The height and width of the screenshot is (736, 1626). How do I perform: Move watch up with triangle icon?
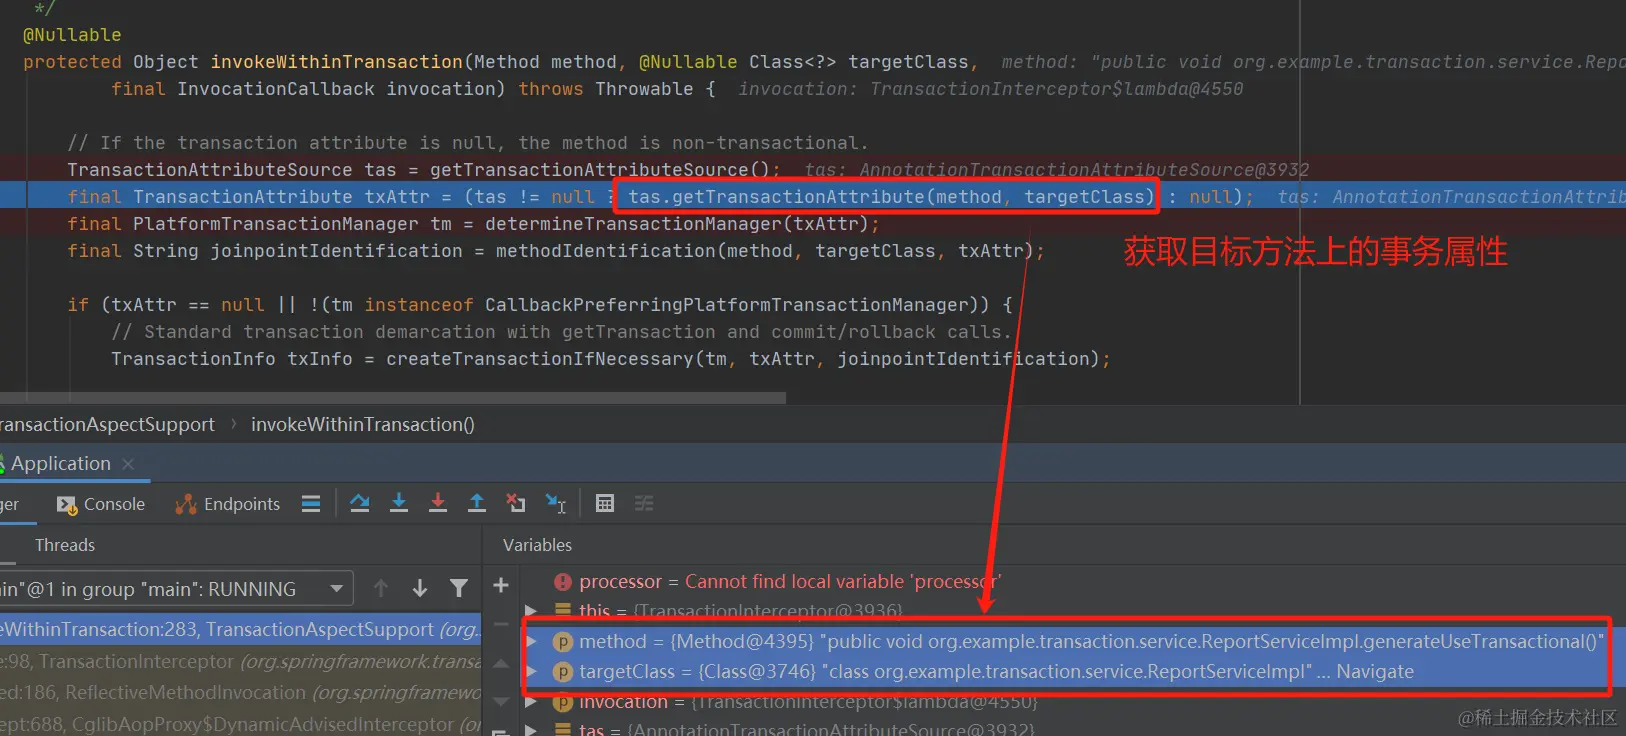click(501, 664)
